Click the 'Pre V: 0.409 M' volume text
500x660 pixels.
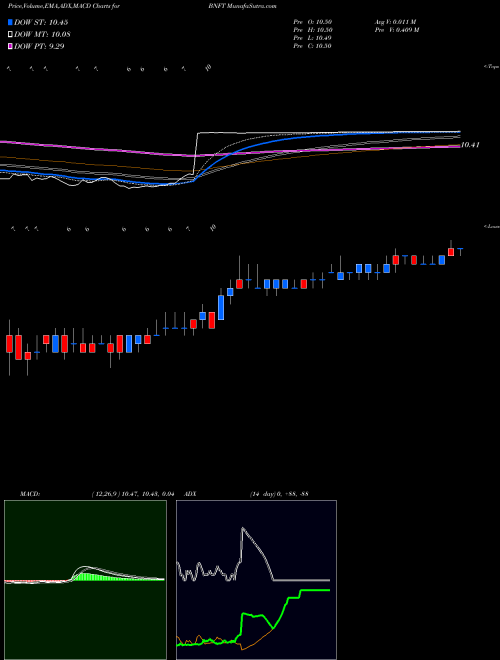(396, 30)
